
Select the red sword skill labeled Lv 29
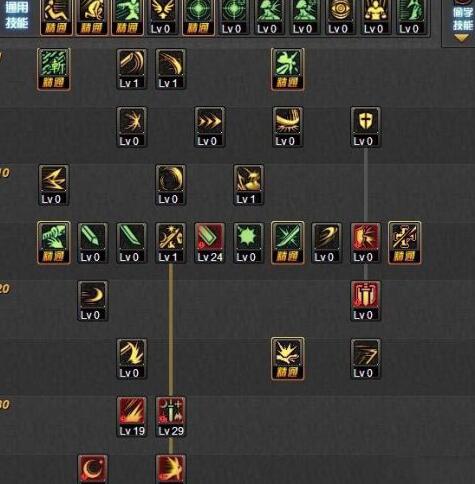(x=171, y=417)
